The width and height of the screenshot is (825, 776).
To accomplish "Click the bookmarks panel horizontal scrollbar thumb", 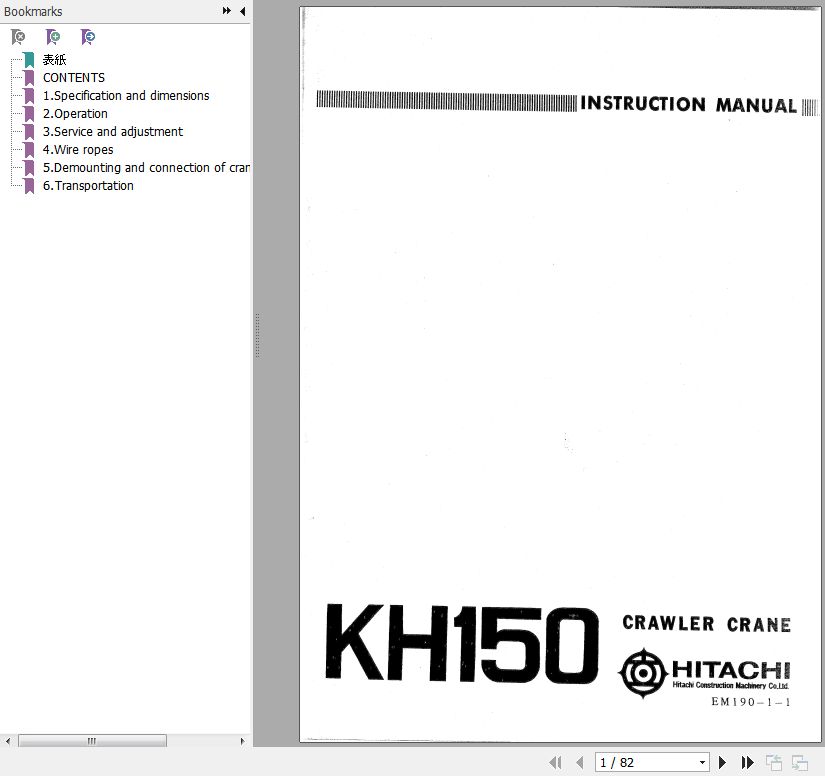I will coord(92,741).
